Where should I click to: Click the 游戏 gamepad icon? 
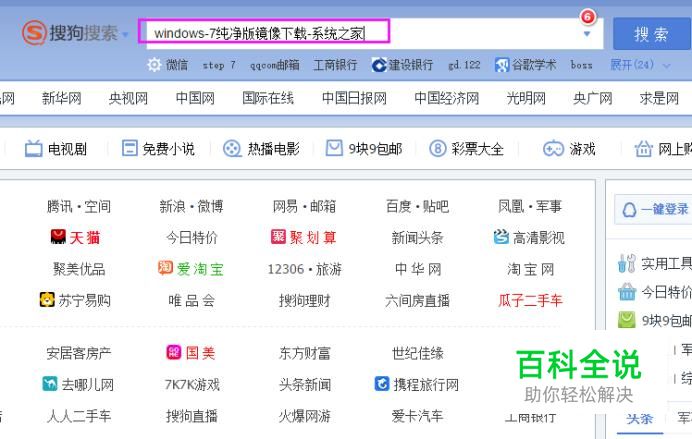coord(553,149)
